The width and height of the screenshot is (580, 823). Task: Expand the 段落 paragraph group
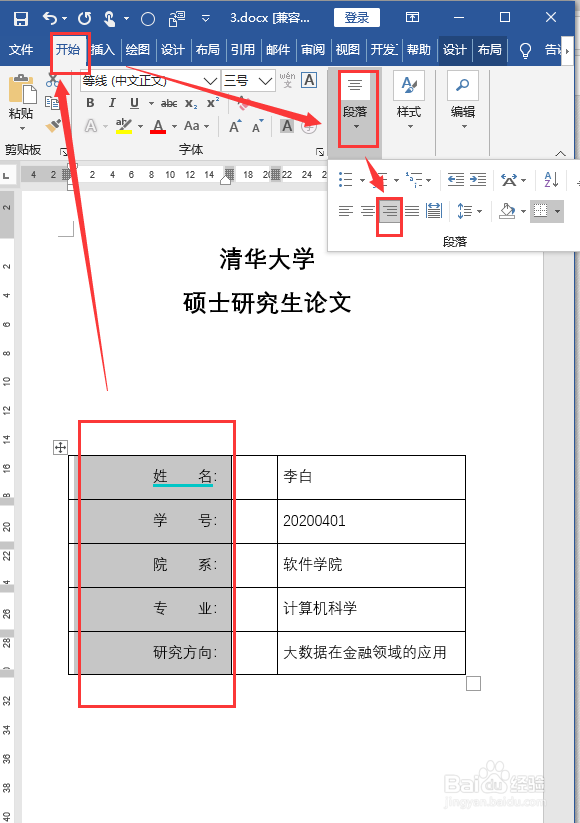355,103
